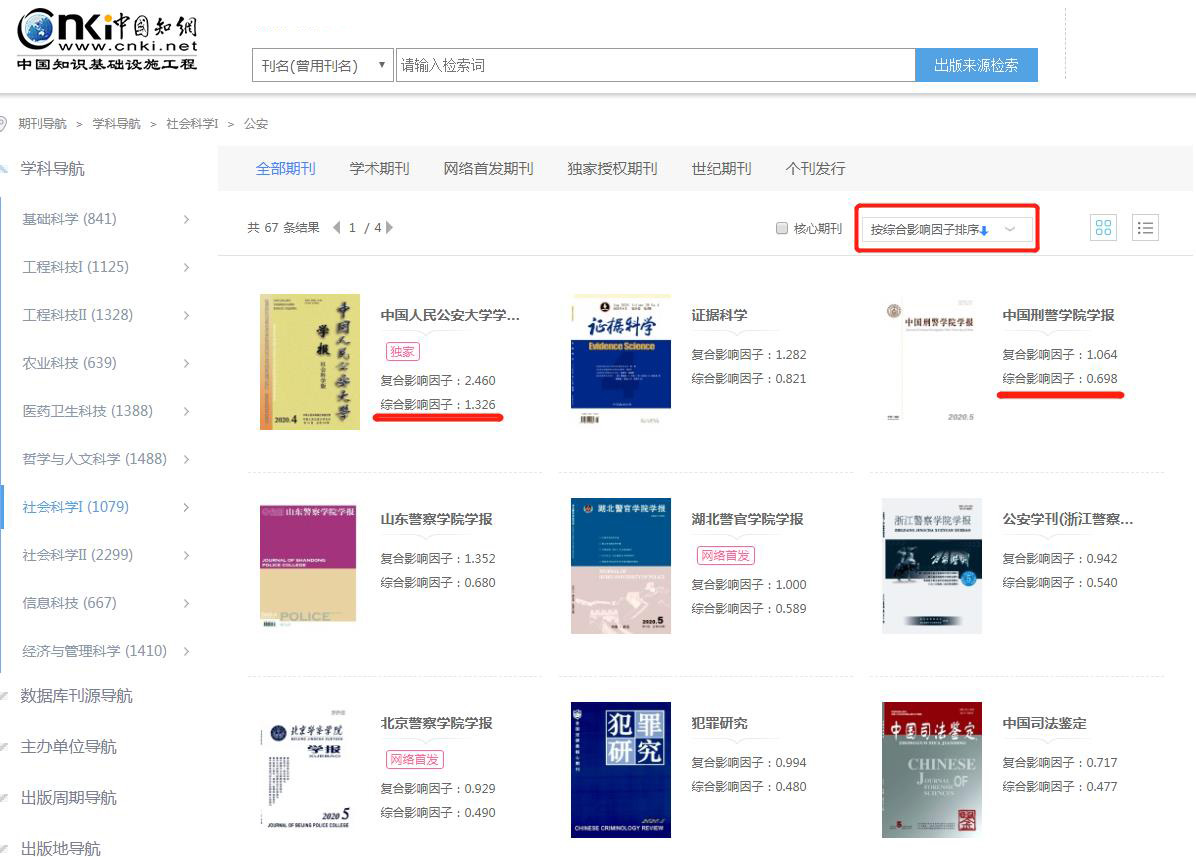The image size is (1196, 857).
Task: Switch to list view layout icon
Action: point(1145,227)
